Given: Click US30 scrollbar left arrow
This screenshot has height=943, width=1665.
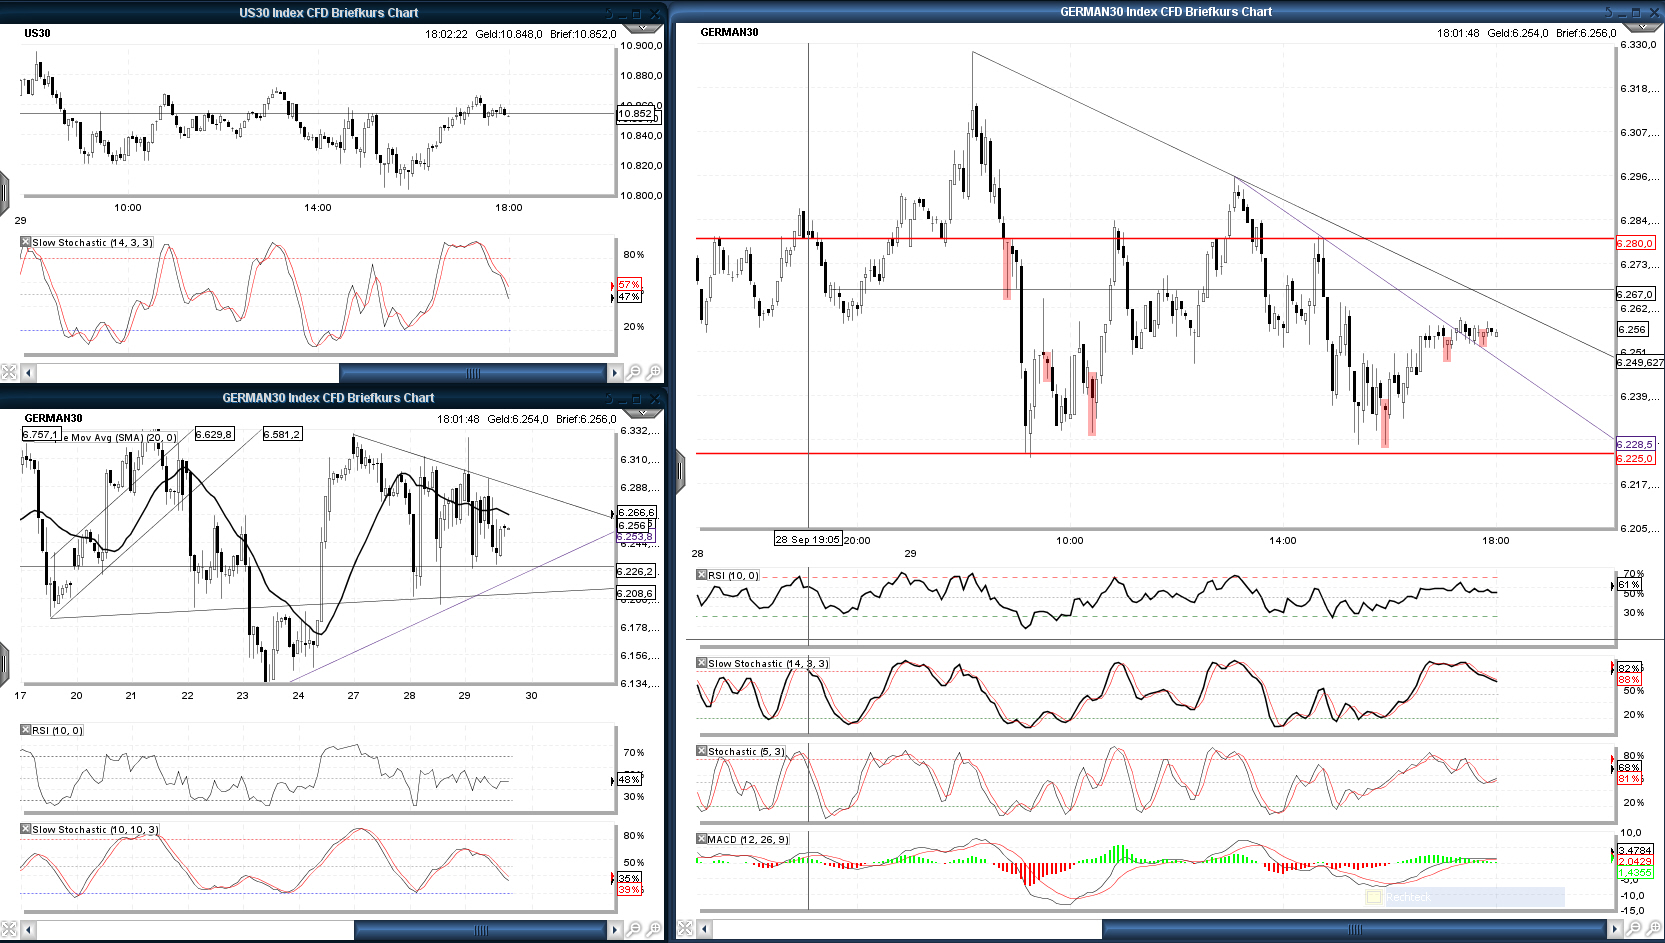Looking at the screenshot, I should (28, 373).
